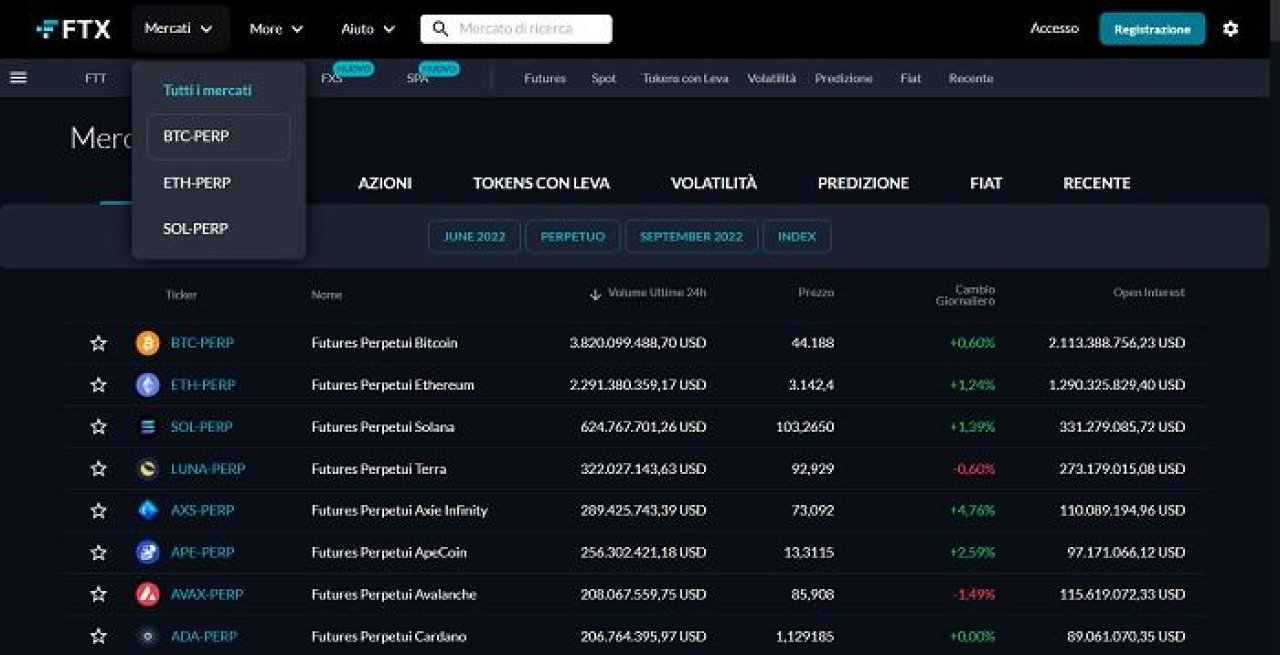Star the LUNA-PERP market
1280x655 pixels.
98,469
